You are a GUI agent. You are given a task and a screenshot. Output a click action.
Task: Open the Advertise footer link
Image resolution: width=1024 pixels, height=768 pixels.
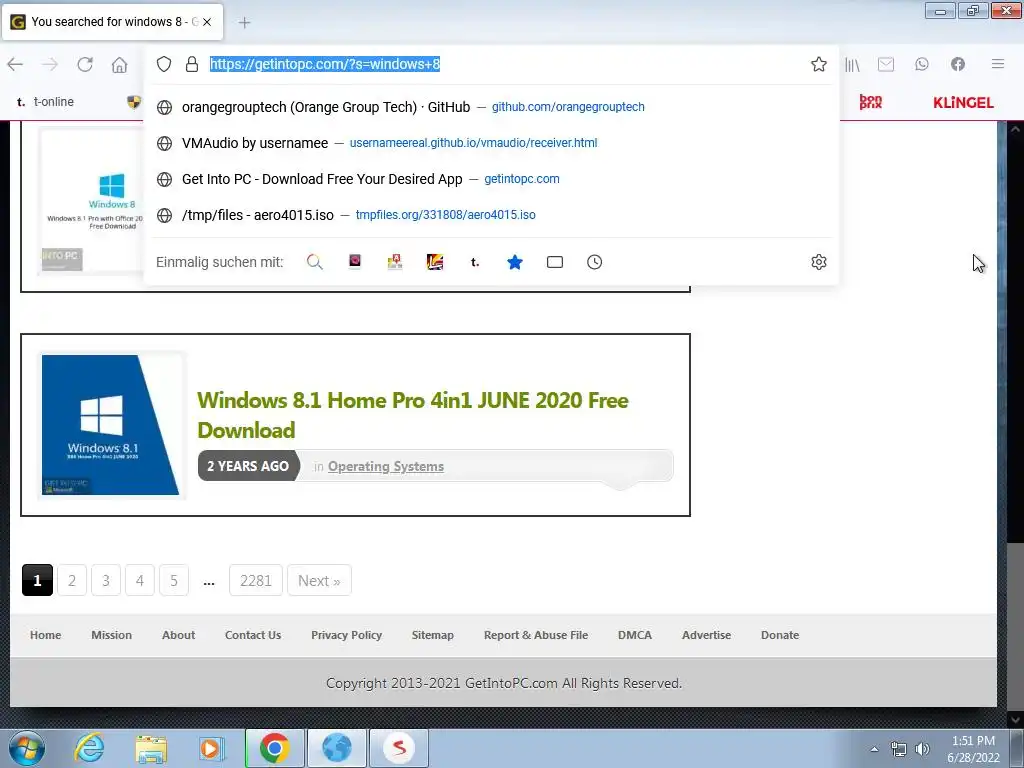coord(706,635)
